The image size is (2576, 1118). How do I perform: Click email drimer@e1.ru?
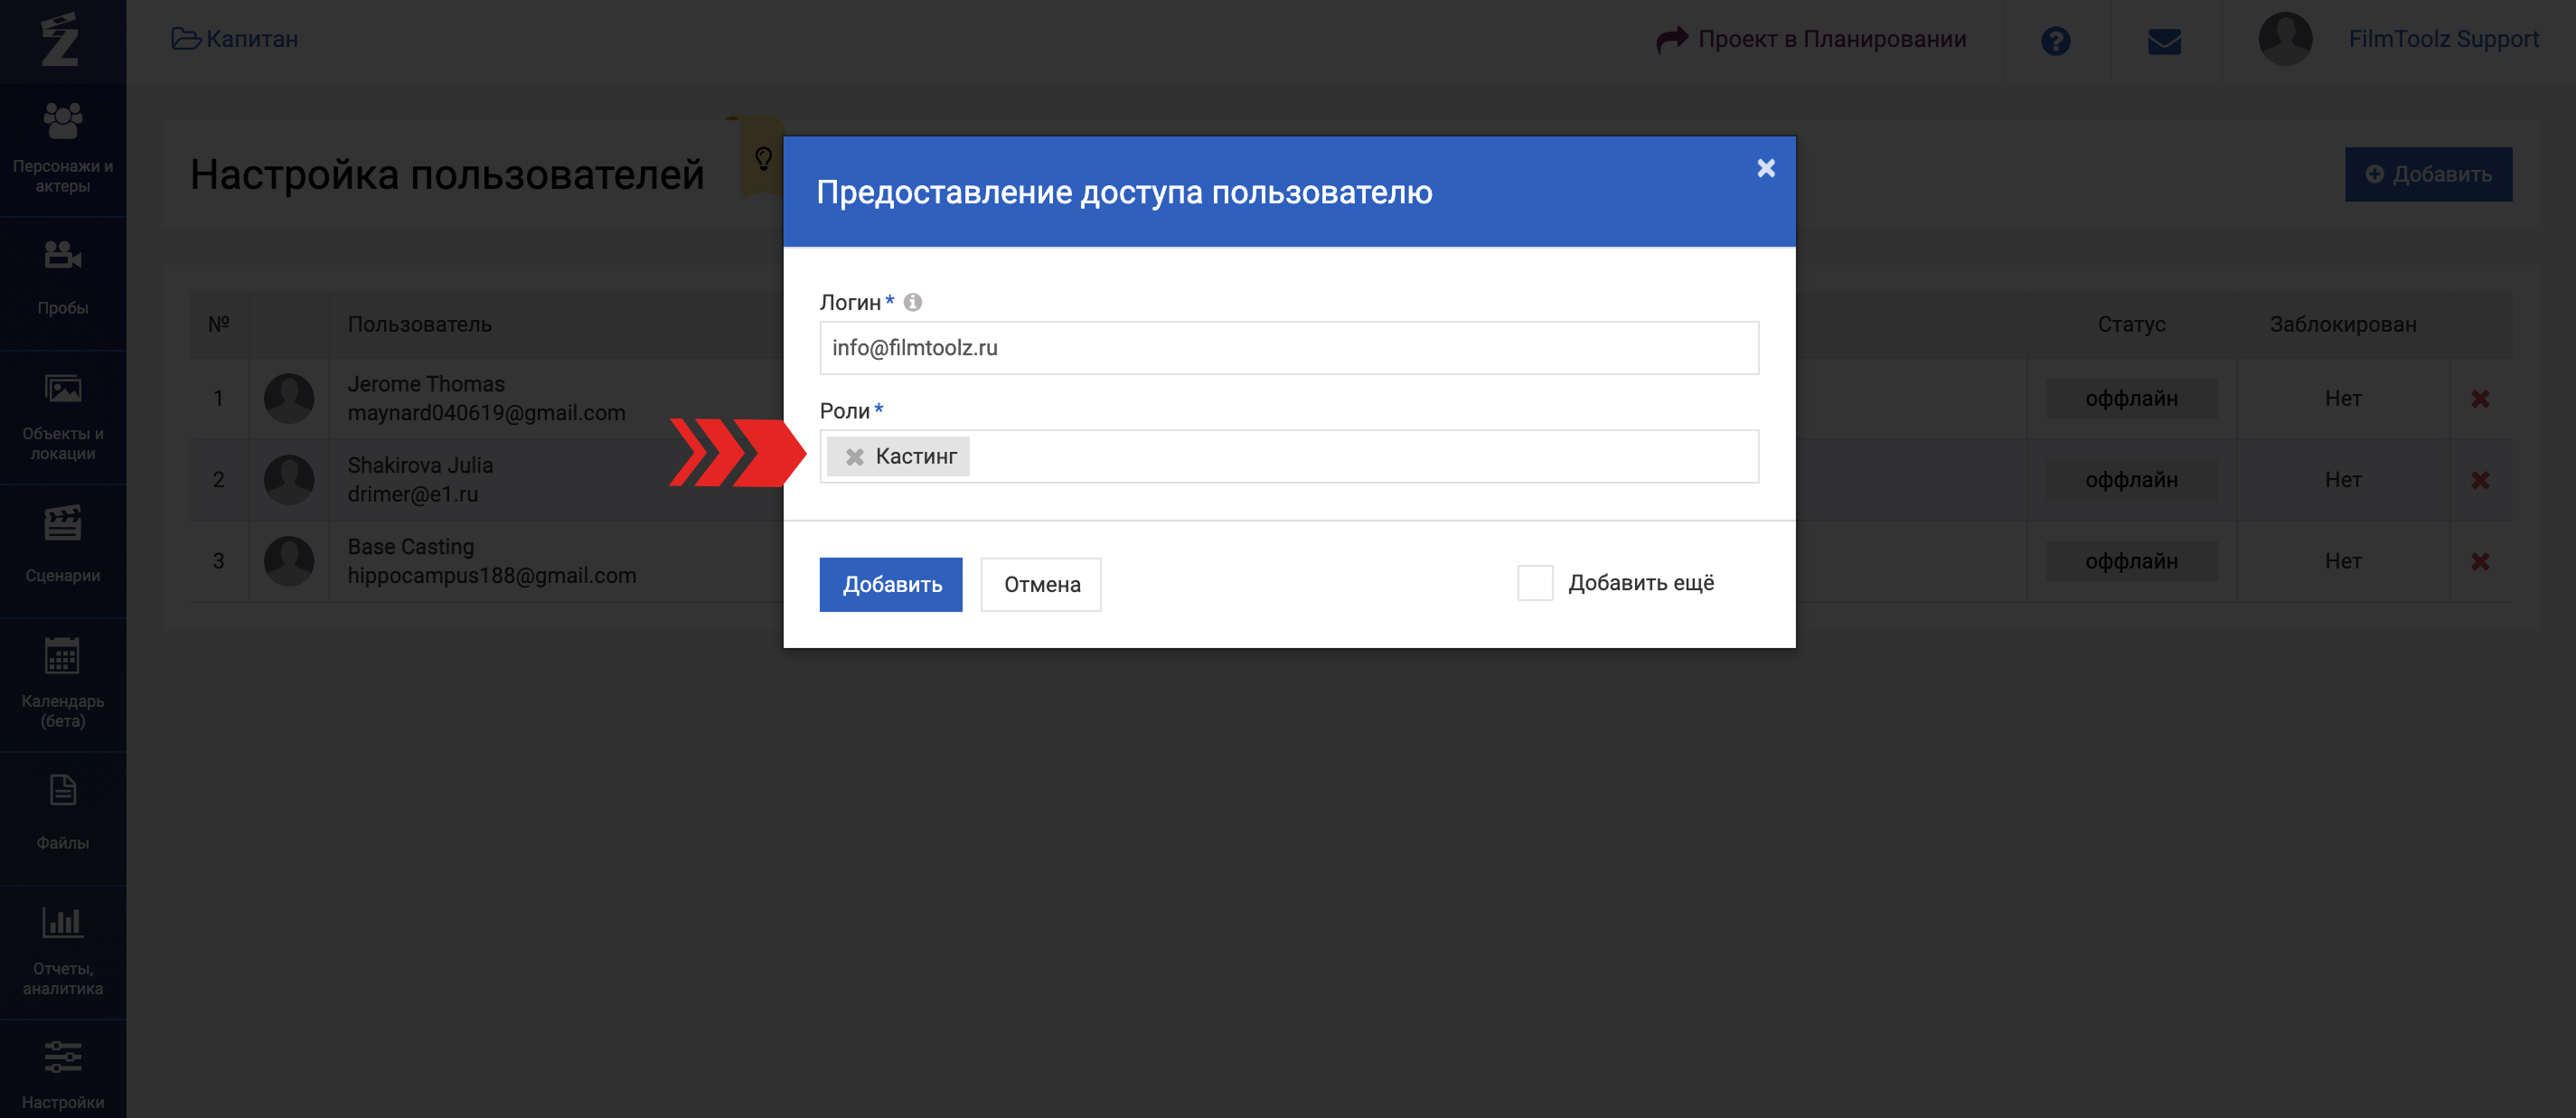coord(413,494)
